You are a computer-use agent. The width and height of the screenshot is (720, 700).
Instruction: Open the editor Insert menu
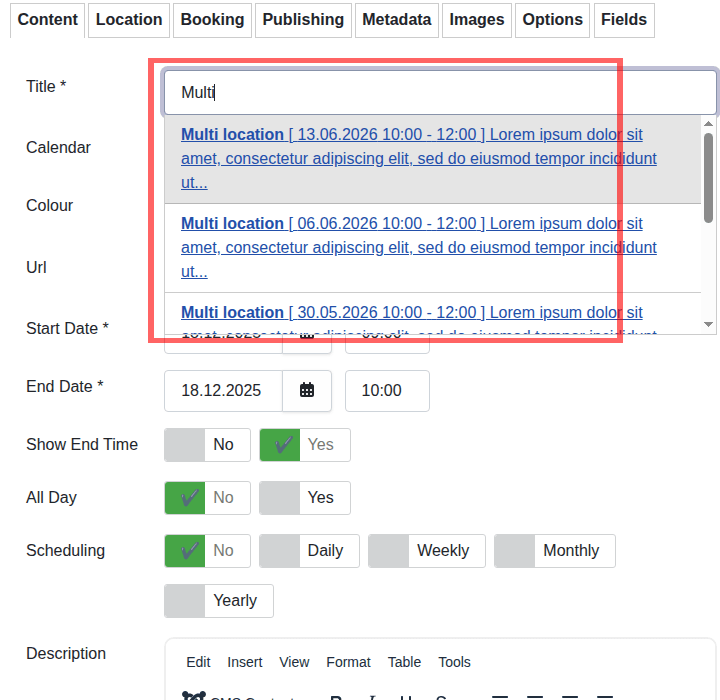[245, 662]
